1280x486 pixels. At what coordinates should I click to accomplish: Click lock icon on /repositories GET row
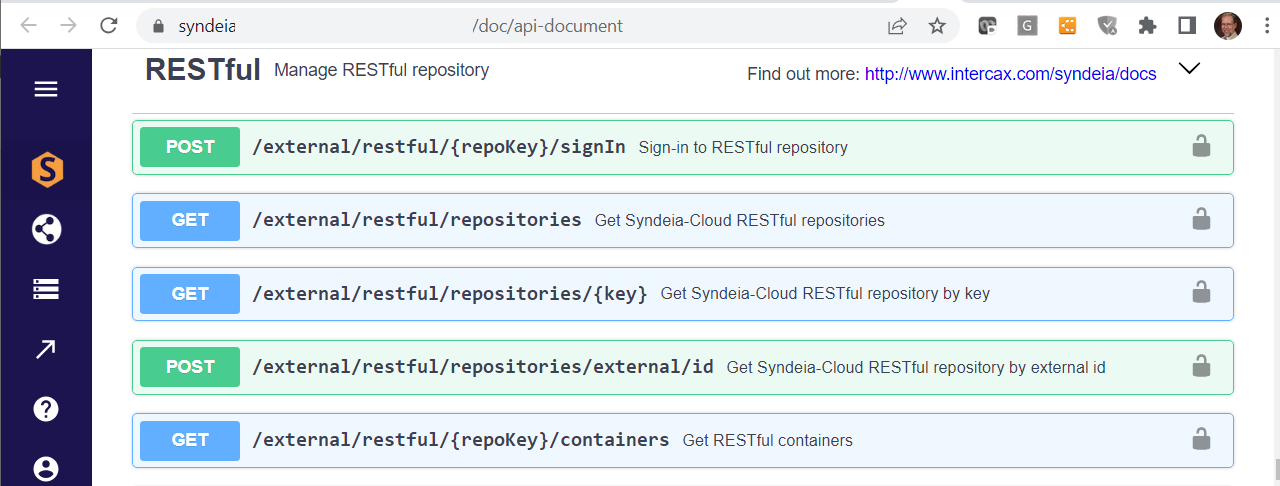coord(1201,219)
